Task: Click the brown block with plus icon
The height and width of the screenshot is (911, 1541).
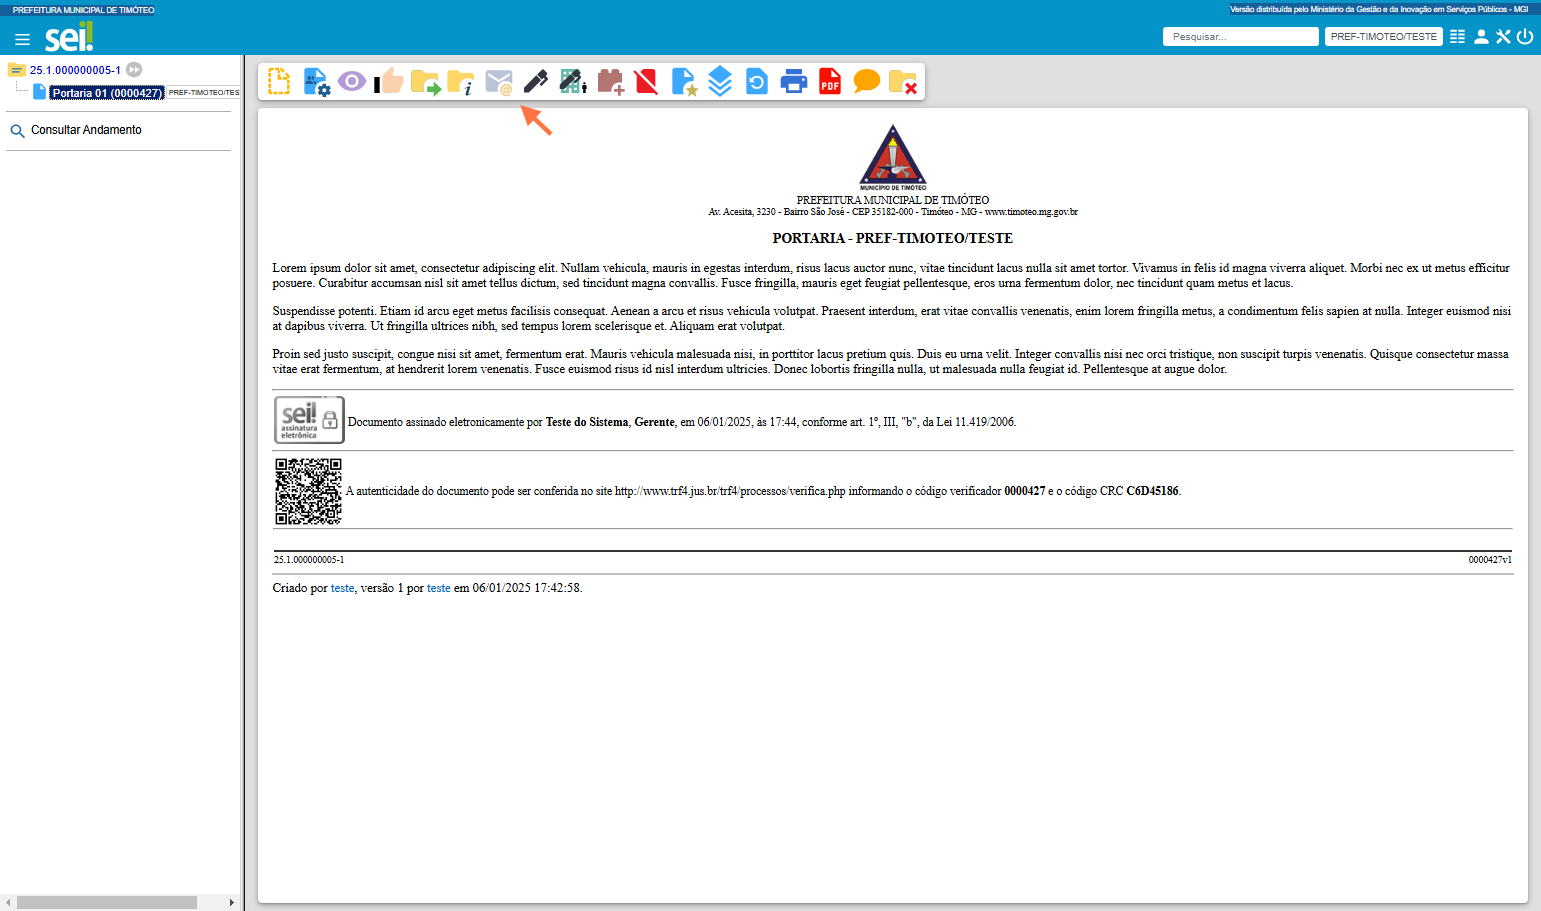Action: [611, 81]
